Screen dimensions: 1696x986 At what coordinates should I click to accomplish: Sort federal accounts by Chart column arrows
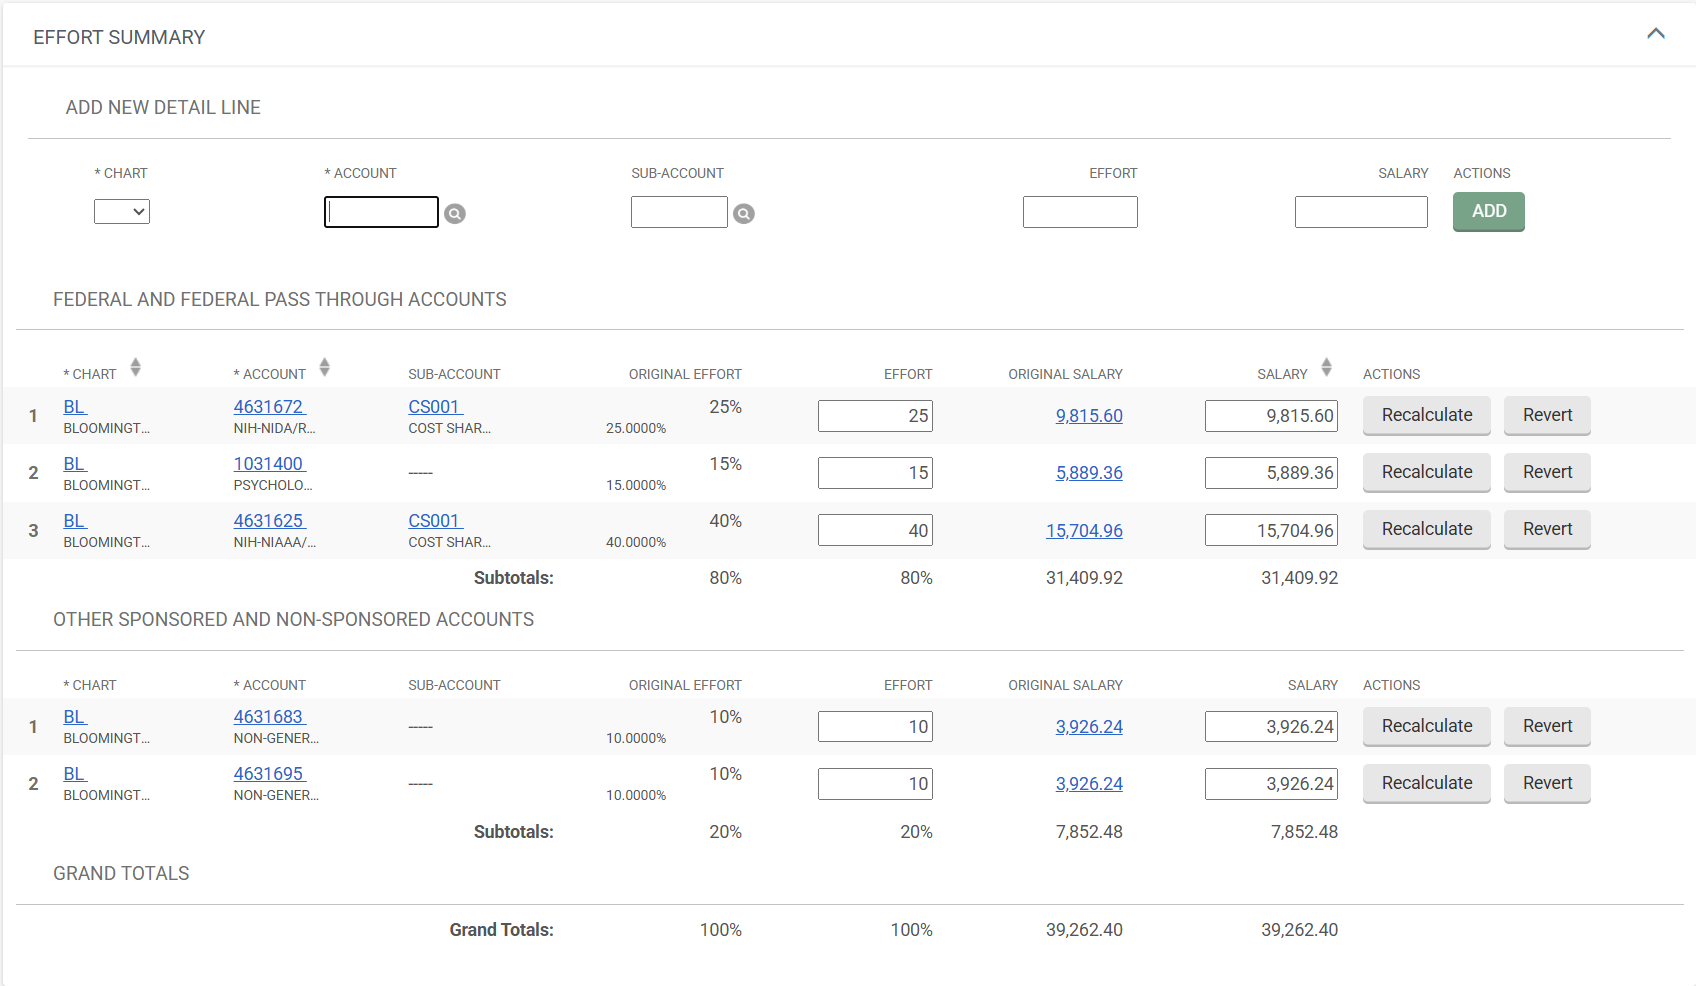pos(135,368)
